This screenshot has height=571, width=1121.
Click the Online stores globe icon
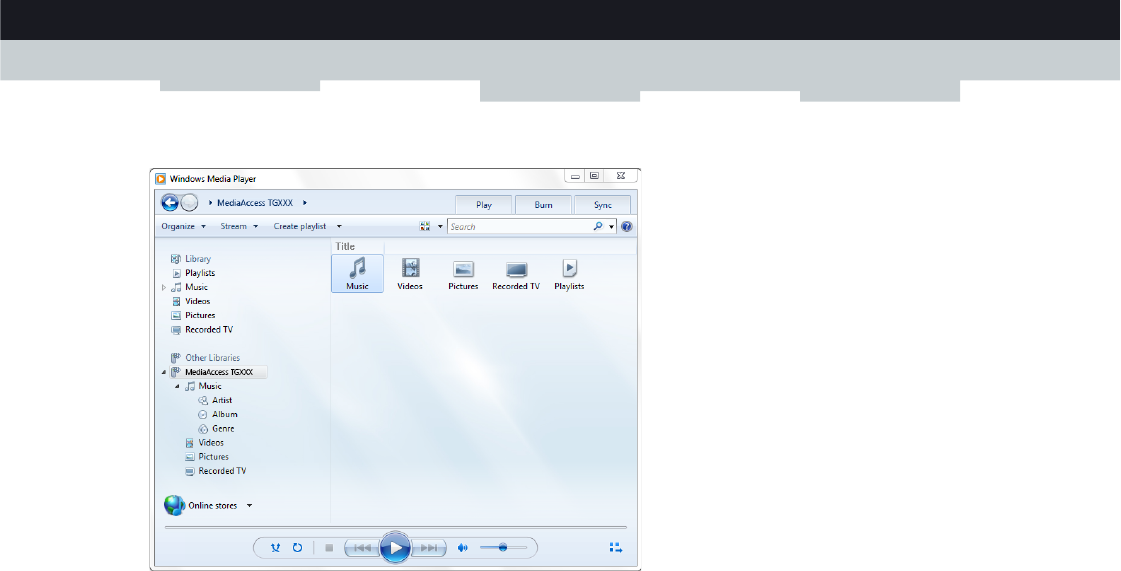click(x=174, y=505)
